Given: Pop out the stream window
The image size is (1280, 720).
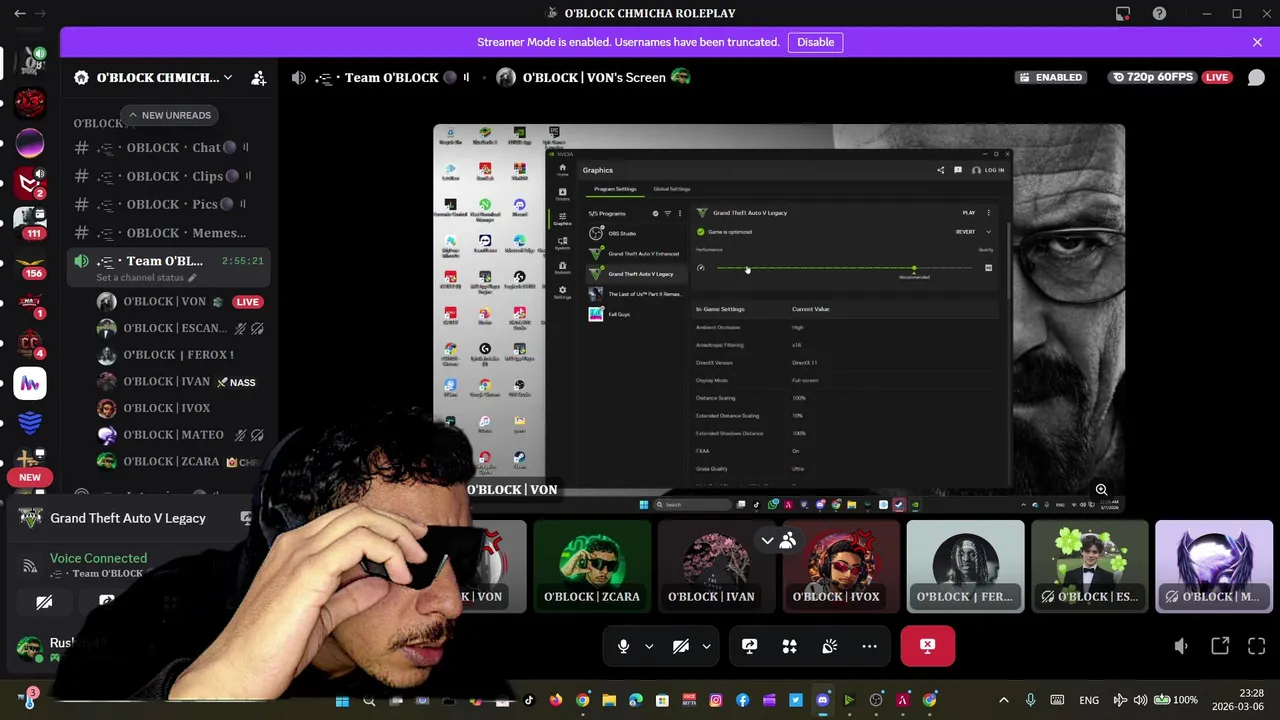Looking at the screenshot, I should click(1220, 646).
